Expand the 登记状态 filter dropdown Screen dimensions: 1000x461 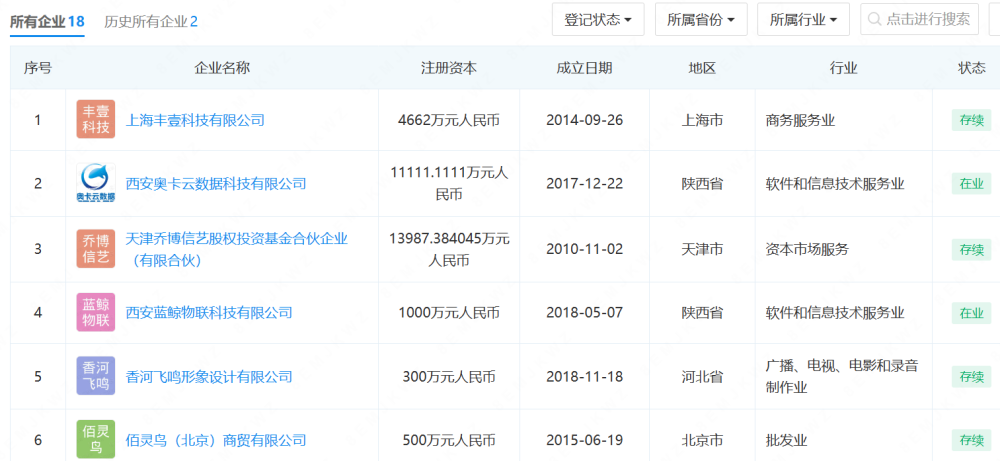598,19
